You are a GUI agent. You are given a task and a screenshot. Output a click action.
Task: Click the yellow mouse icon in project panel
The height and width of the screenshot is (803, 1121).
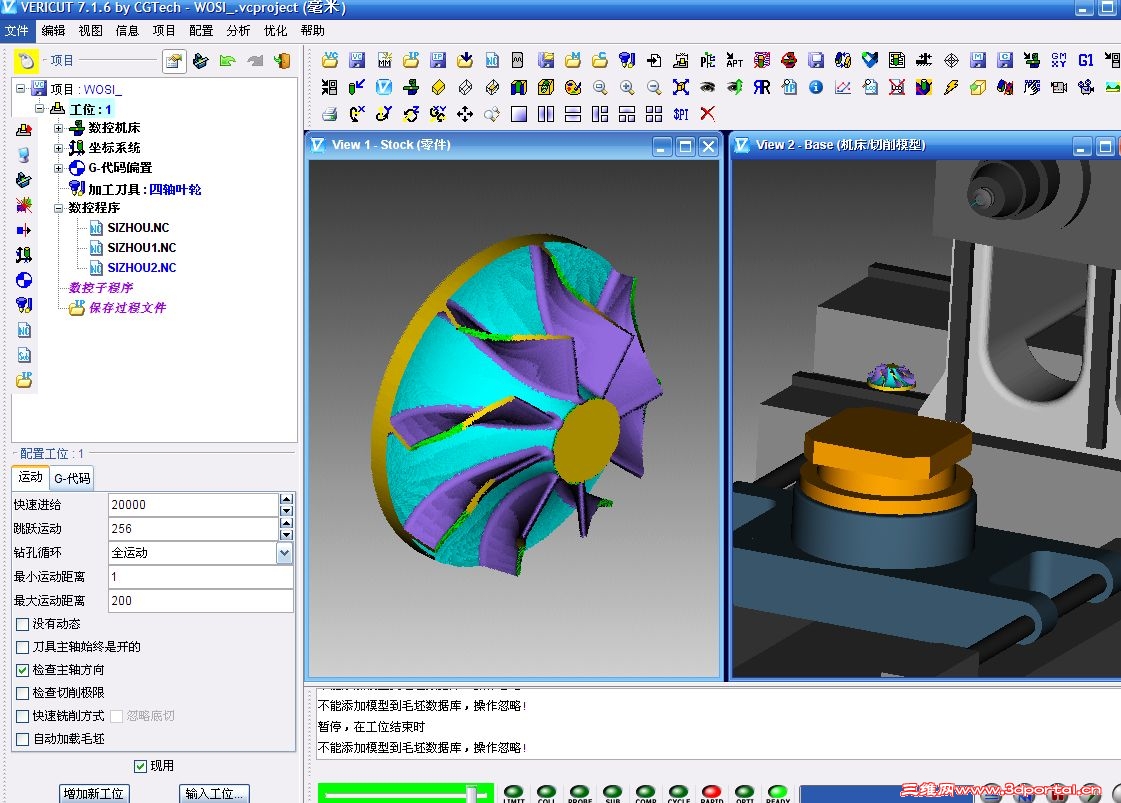26,61
